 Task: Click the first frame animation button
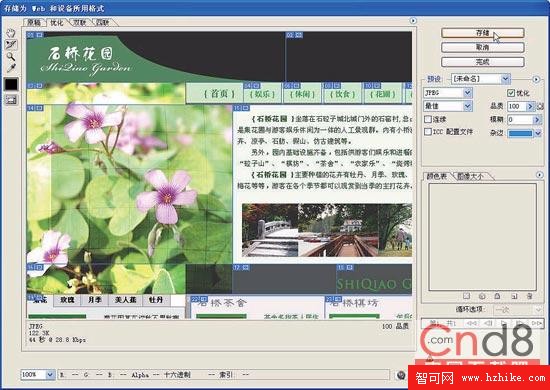point(472,323)
